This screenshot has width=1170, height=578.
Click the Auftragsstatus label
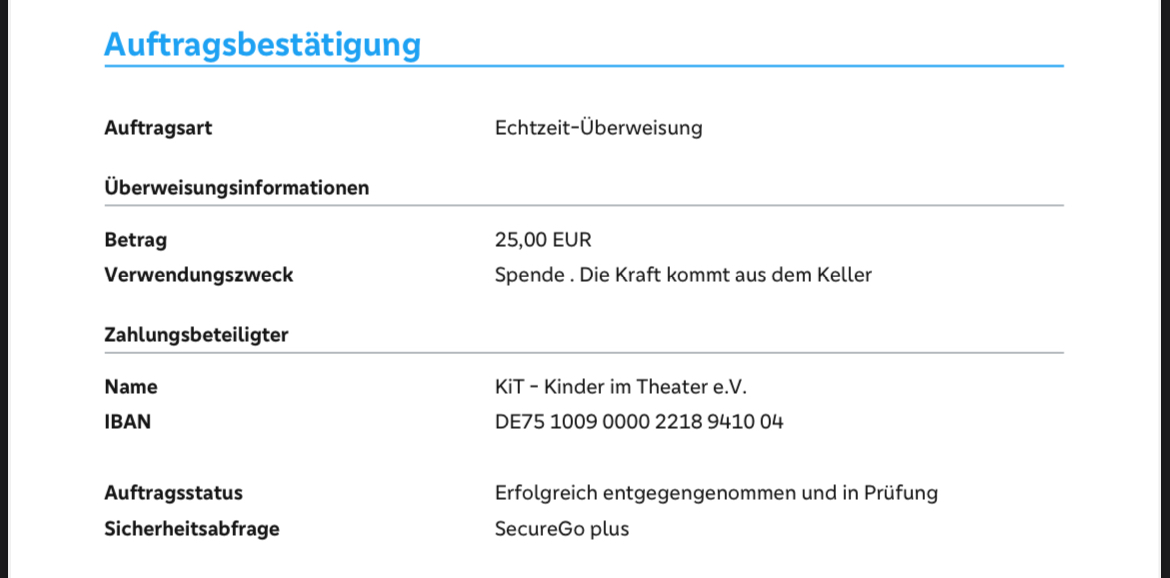click(173, 493)
